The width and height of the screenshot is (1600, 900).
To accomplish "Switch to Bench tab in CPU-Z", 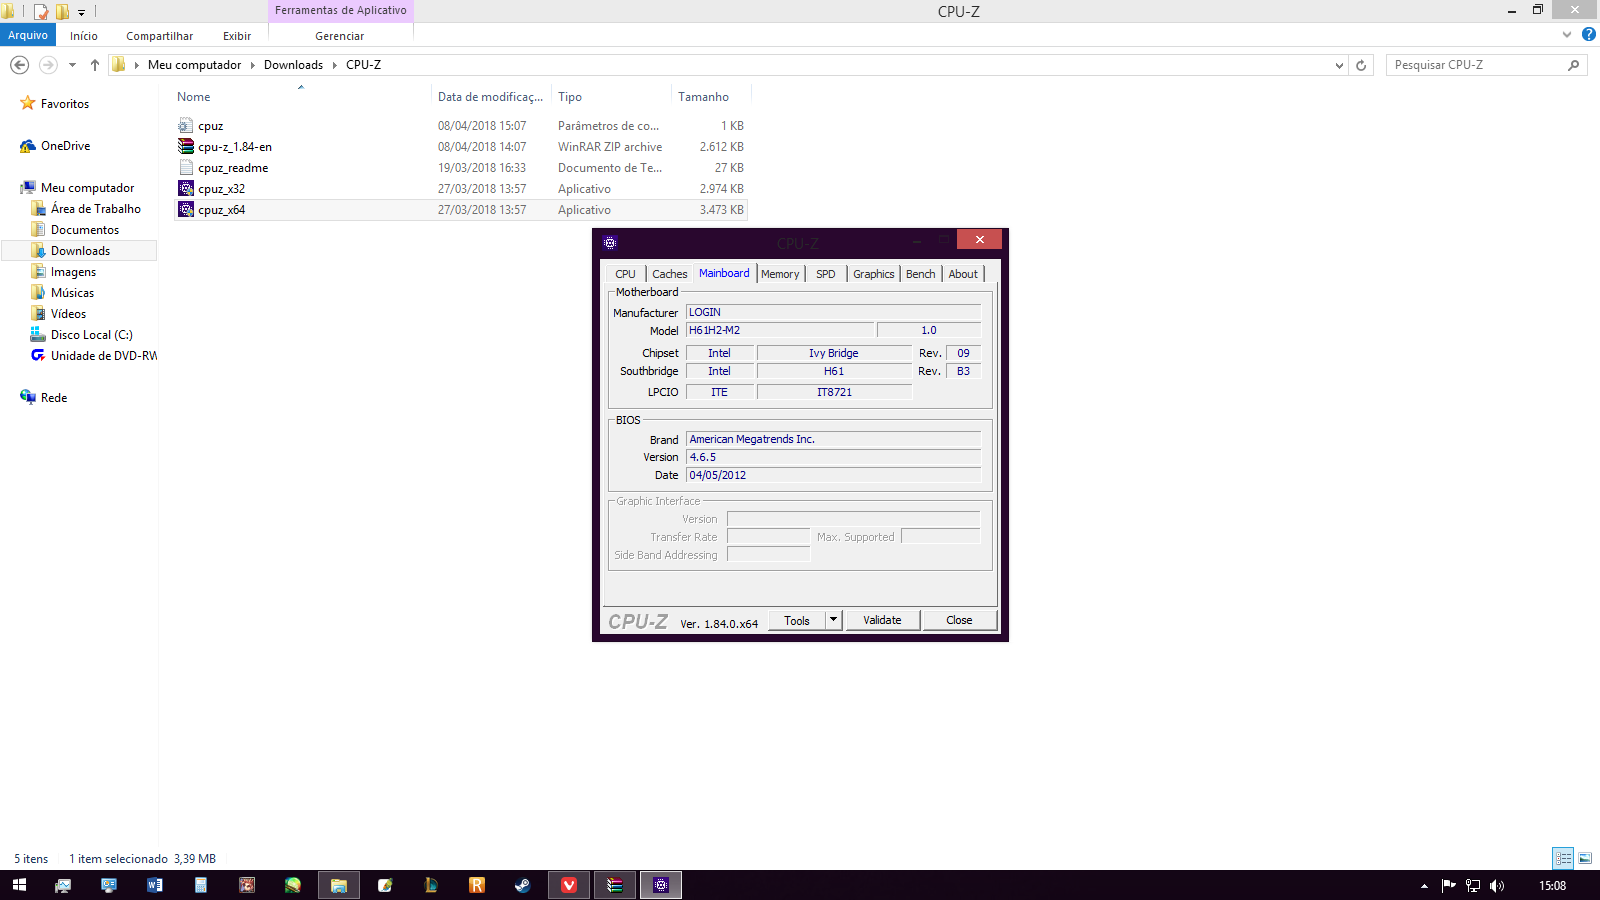I will 921,274.
